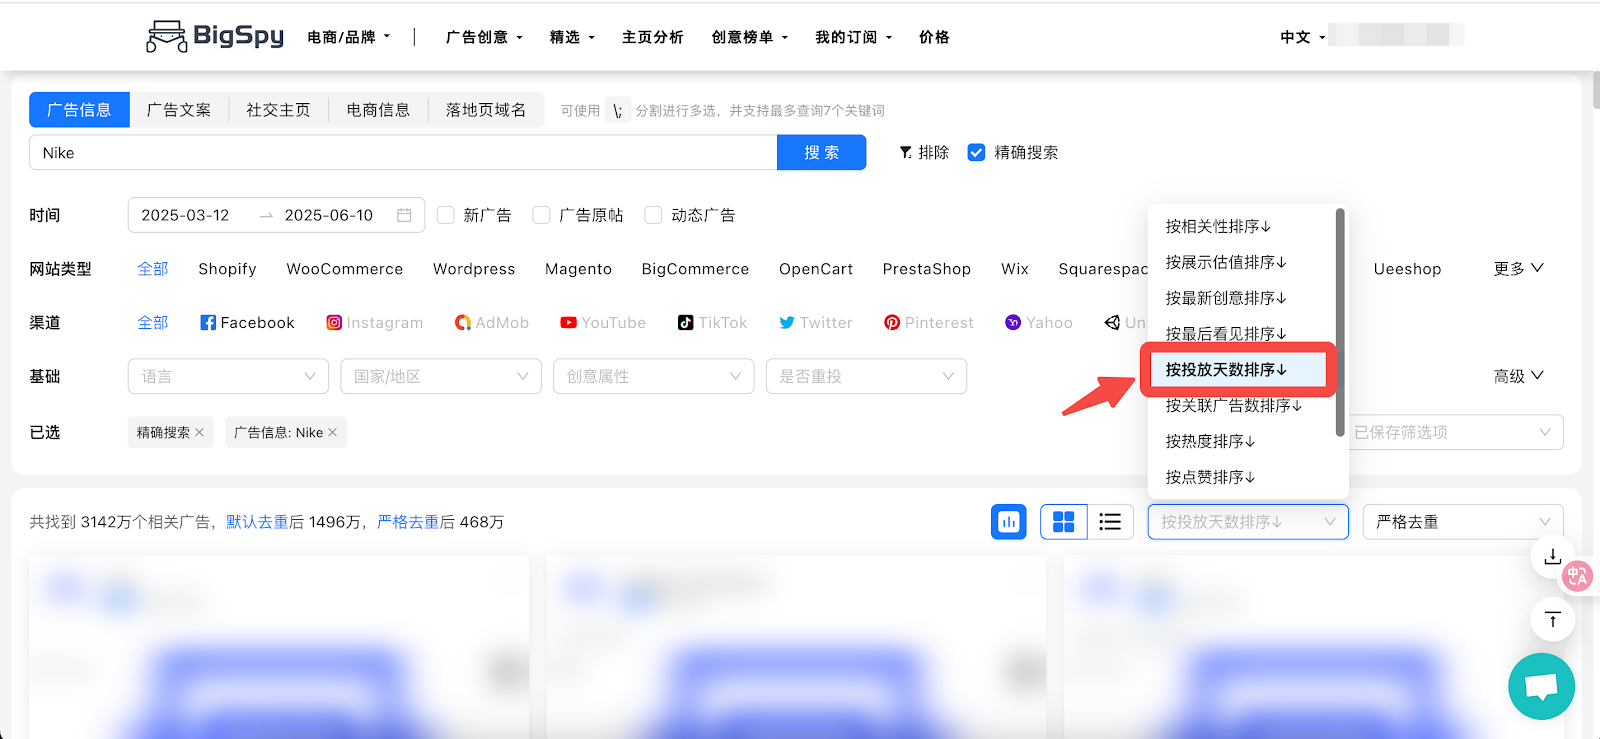Switch to the 广告文案 tab

tap(179, 110)
